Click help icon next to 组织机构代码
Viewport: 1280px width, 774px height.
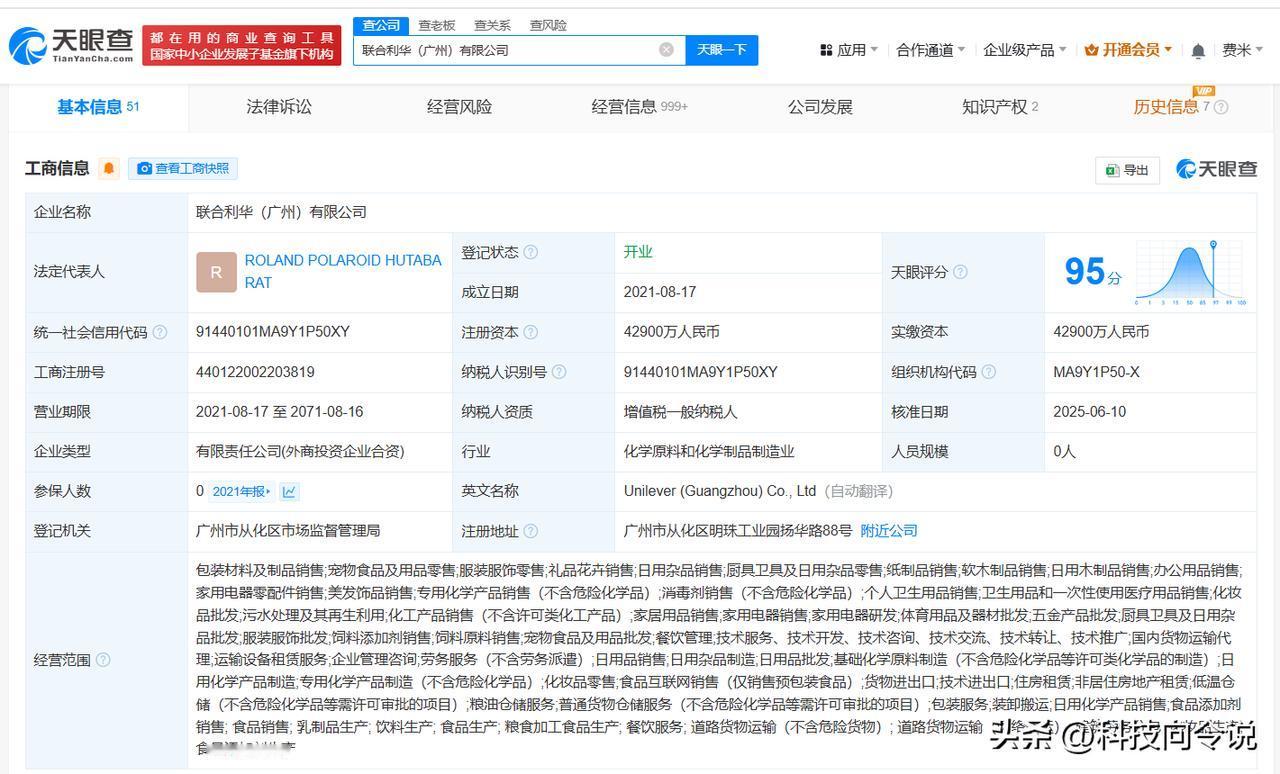988,372
